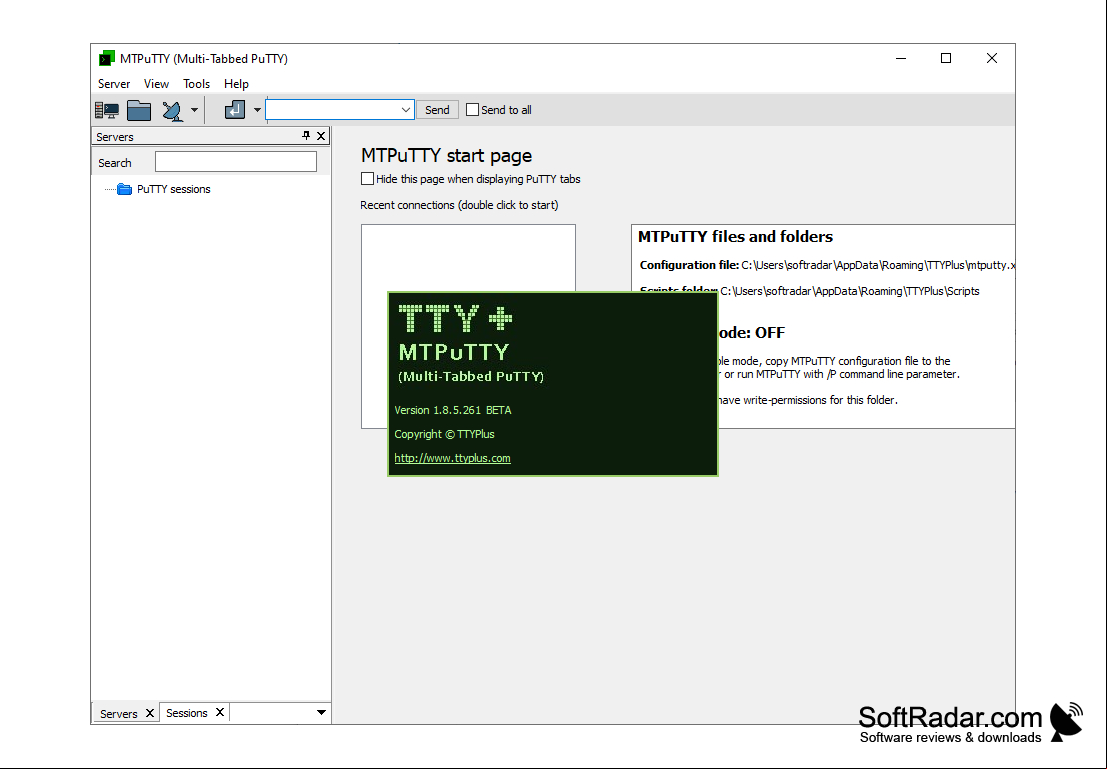Click the send script return-arrow icon

235,109
